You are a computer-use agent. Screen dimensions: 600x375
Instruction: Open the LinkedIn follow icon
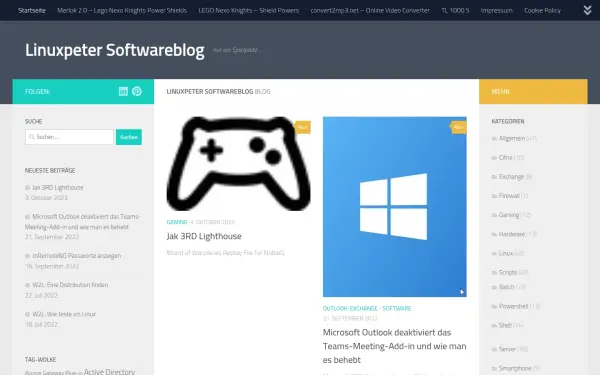click(x=123, y=91)
